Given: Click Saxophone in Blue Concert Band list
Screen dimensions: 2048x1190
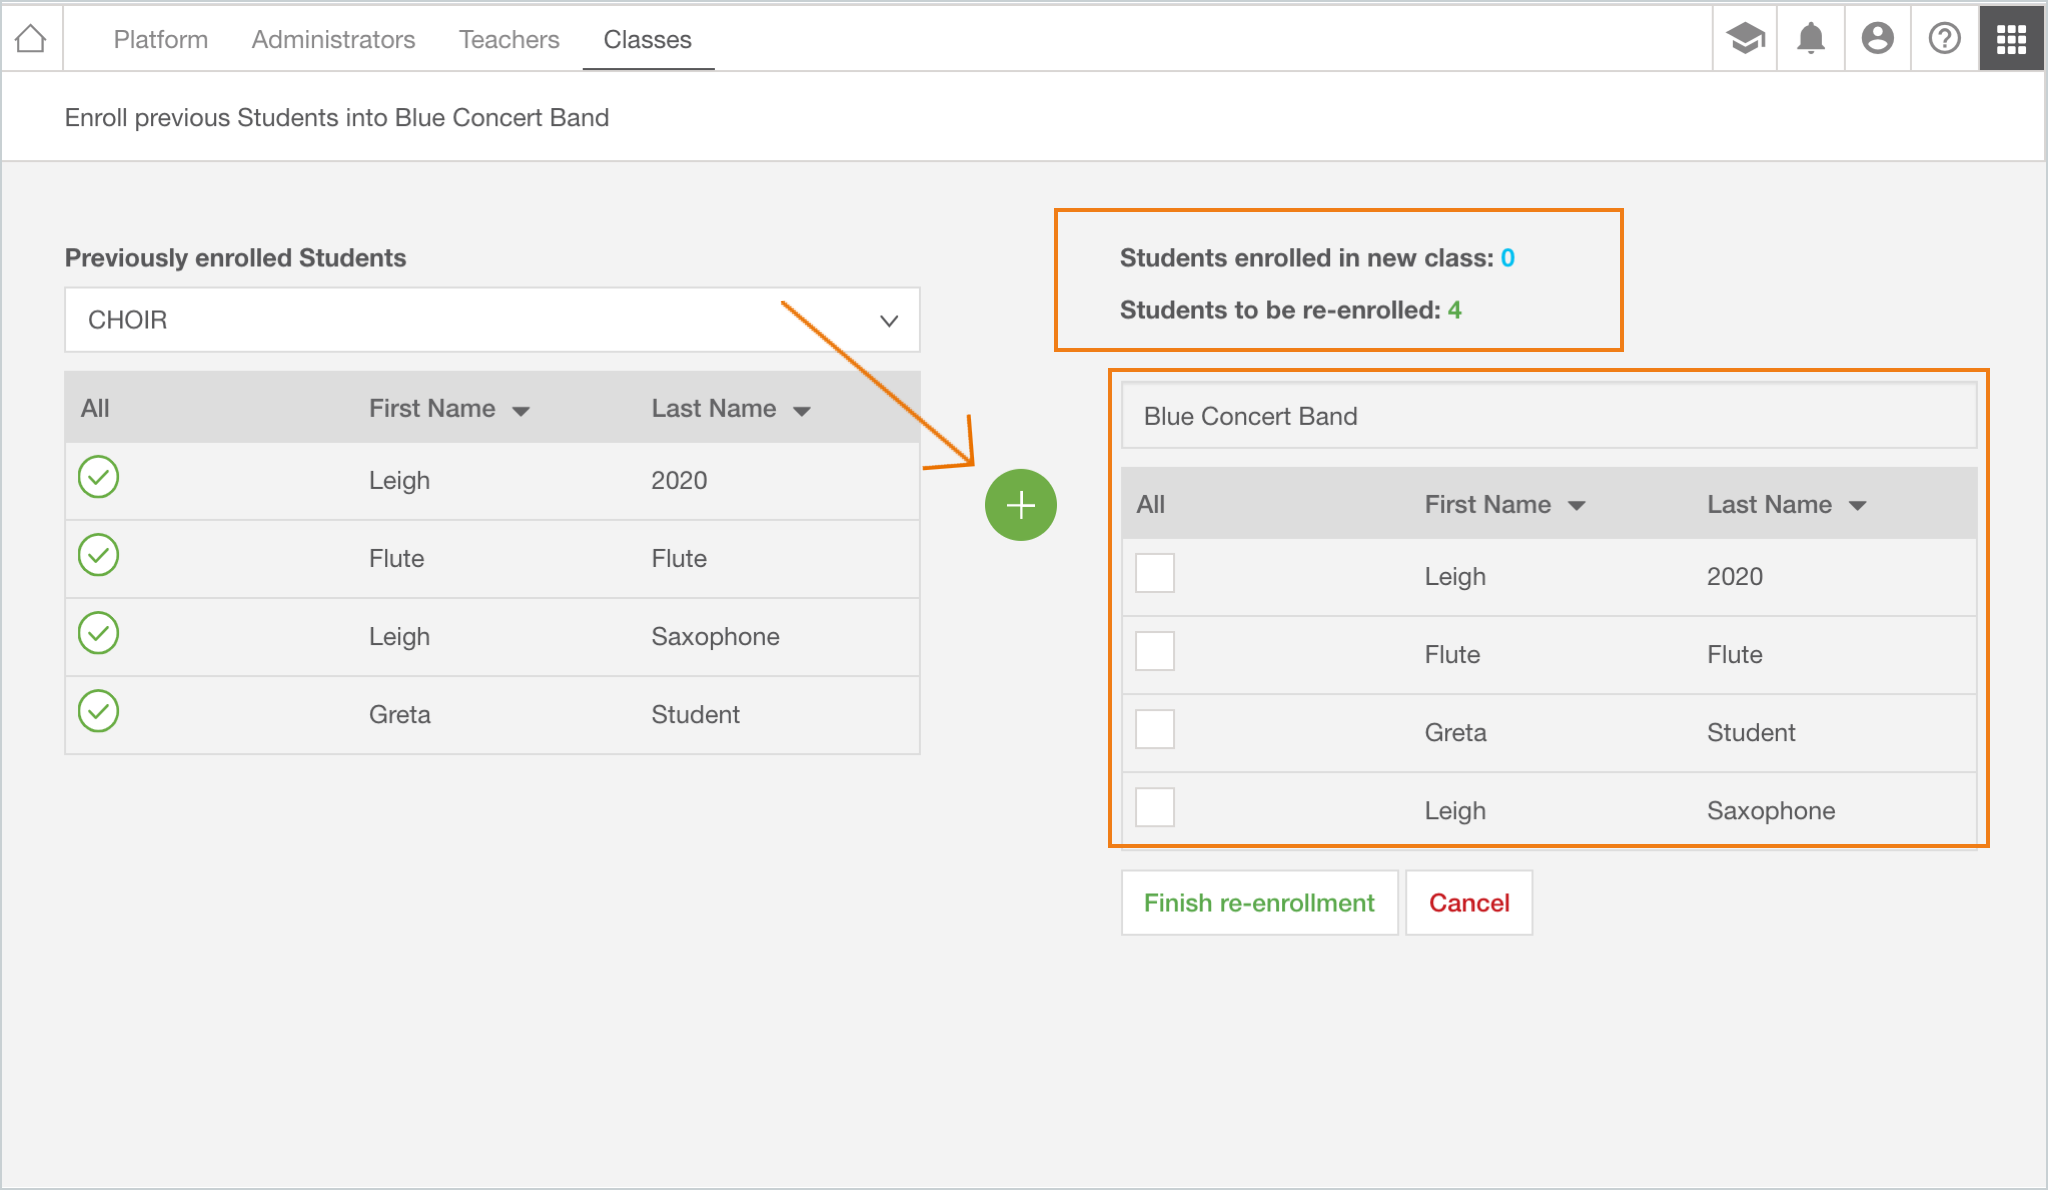Looking at the screenshot, I should point(1771,811).
